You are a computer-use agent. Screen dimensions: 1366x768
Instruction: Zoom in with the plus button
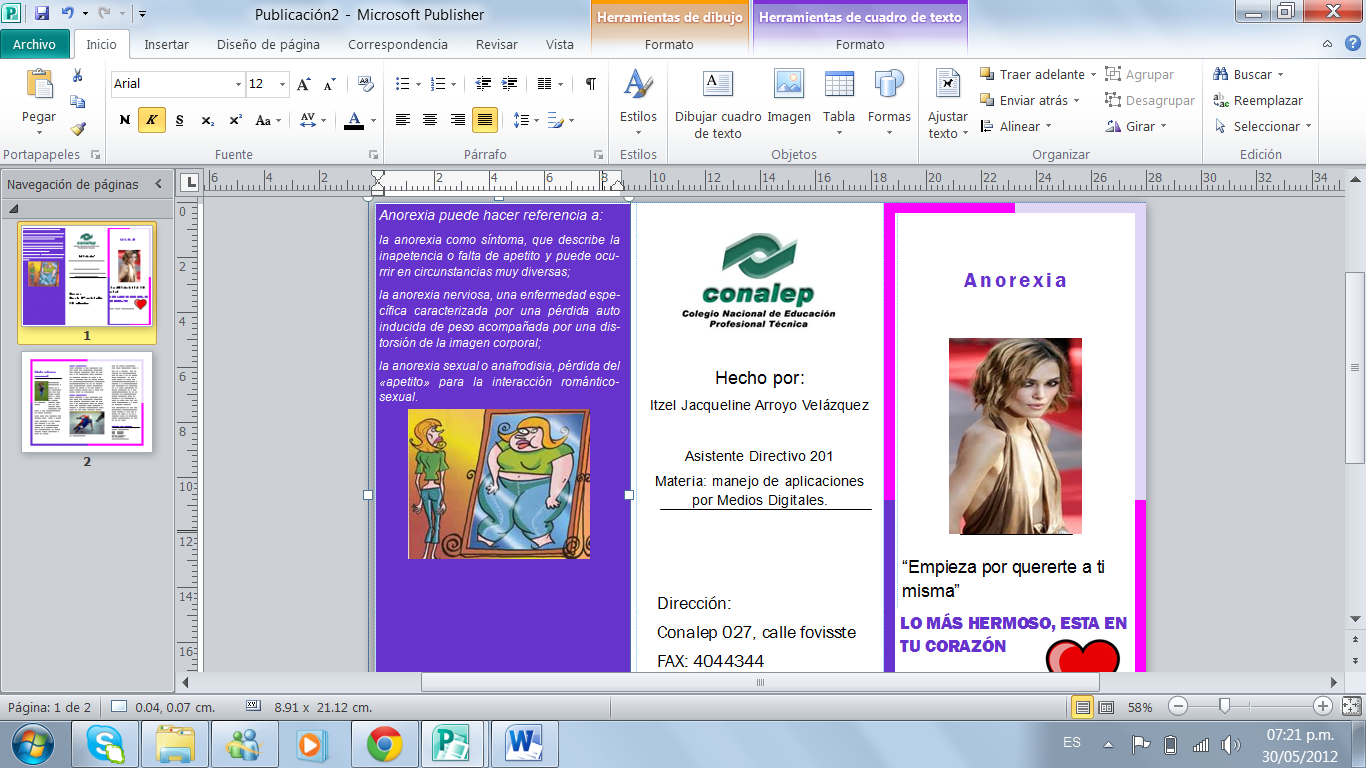(1322, 706)
